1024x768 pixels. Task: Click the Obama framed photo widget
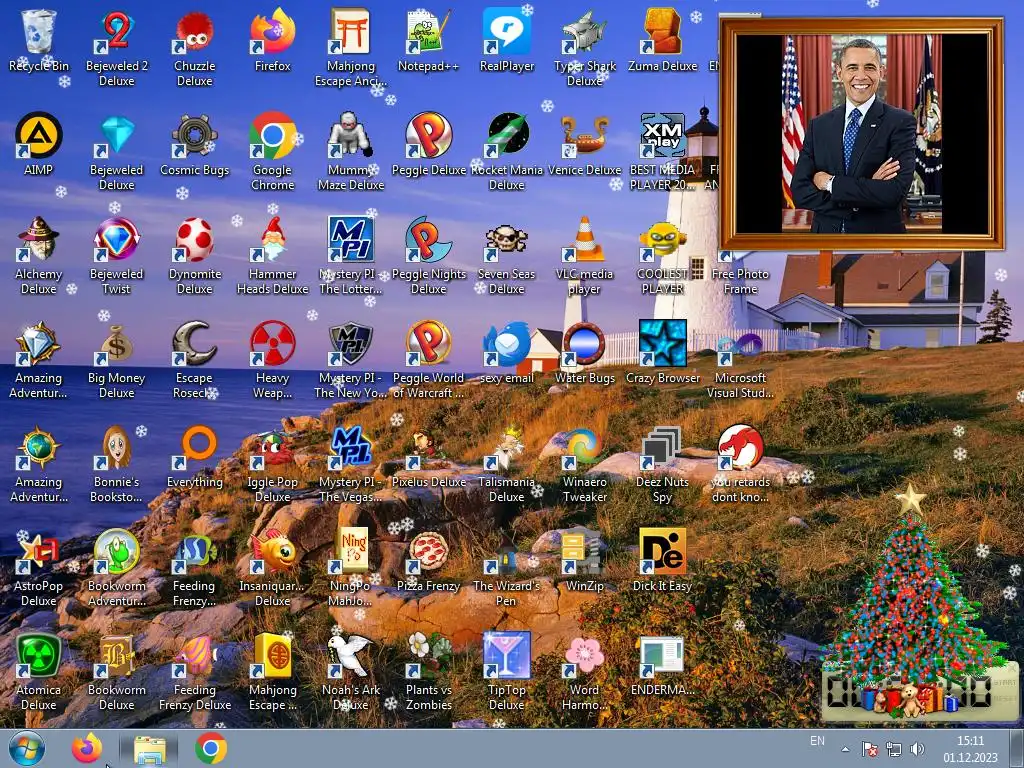[861, 134]
